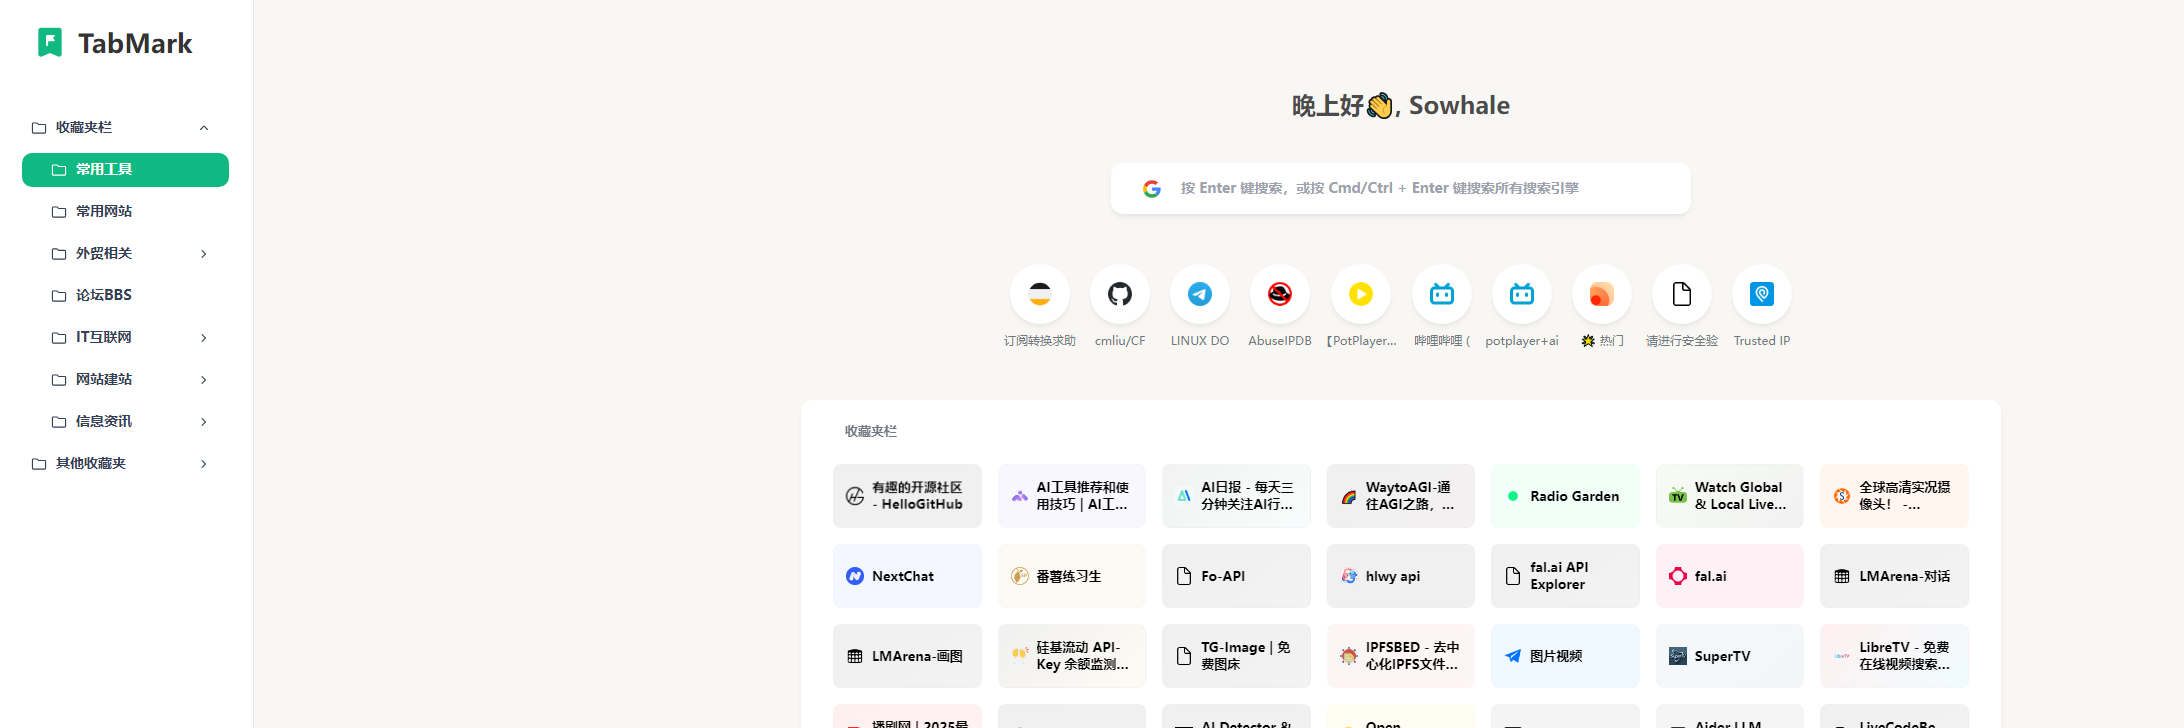
Task: Expand the 网站建站 folder chevron
Action: point(204,379)
